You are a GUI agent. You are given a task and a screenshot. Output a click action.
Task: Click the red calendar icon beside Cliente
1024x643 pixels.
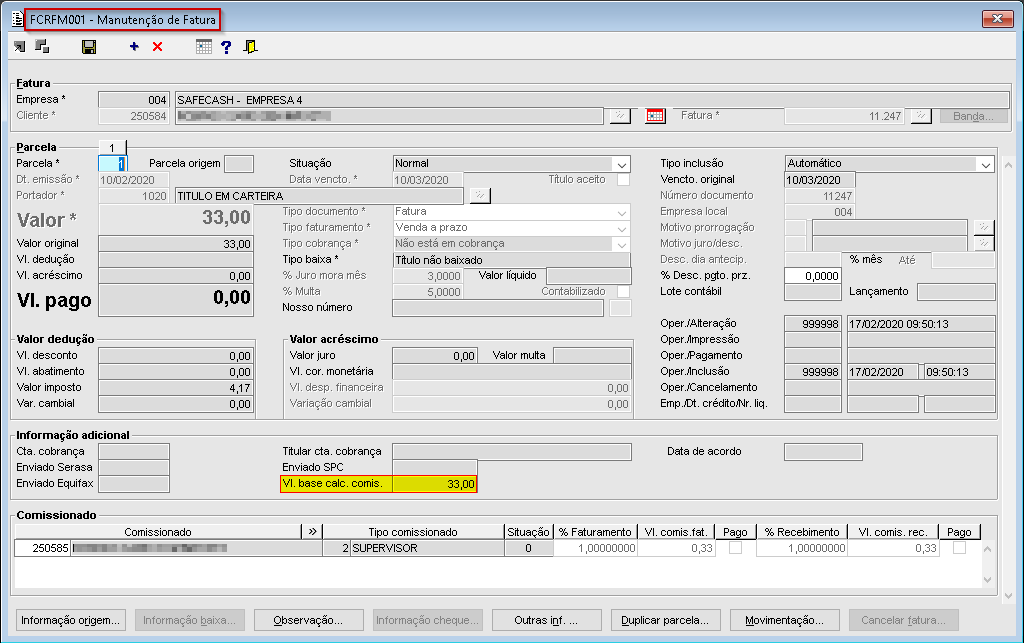click(655, 116)
